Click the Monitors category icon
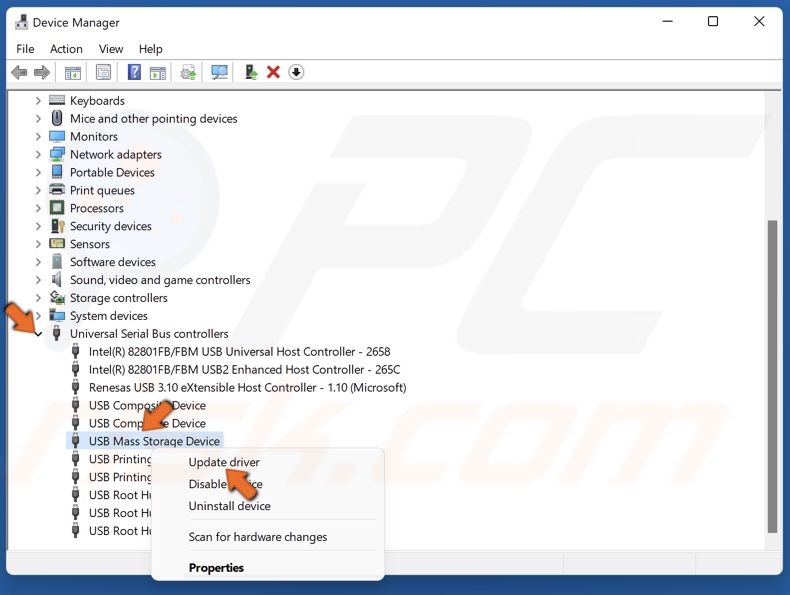 tap(57, 137)
